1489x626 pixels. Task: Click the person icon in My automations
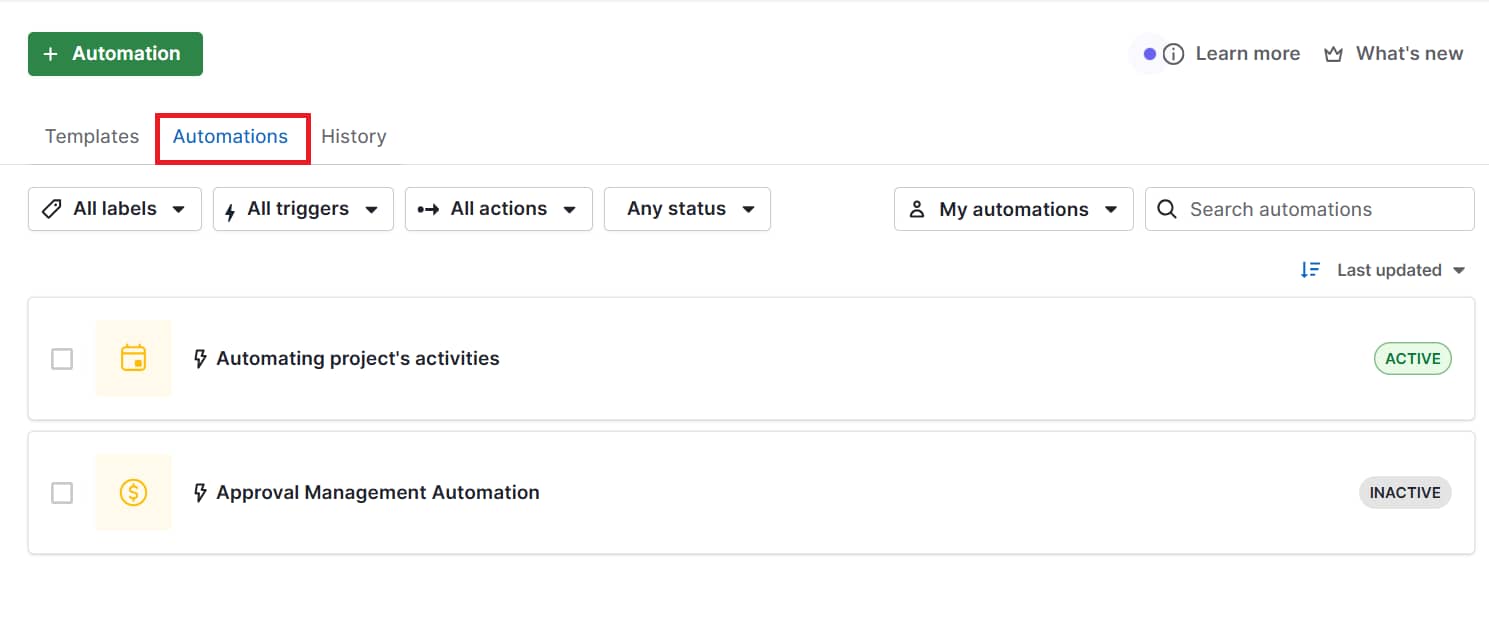[x=916, y=210]
